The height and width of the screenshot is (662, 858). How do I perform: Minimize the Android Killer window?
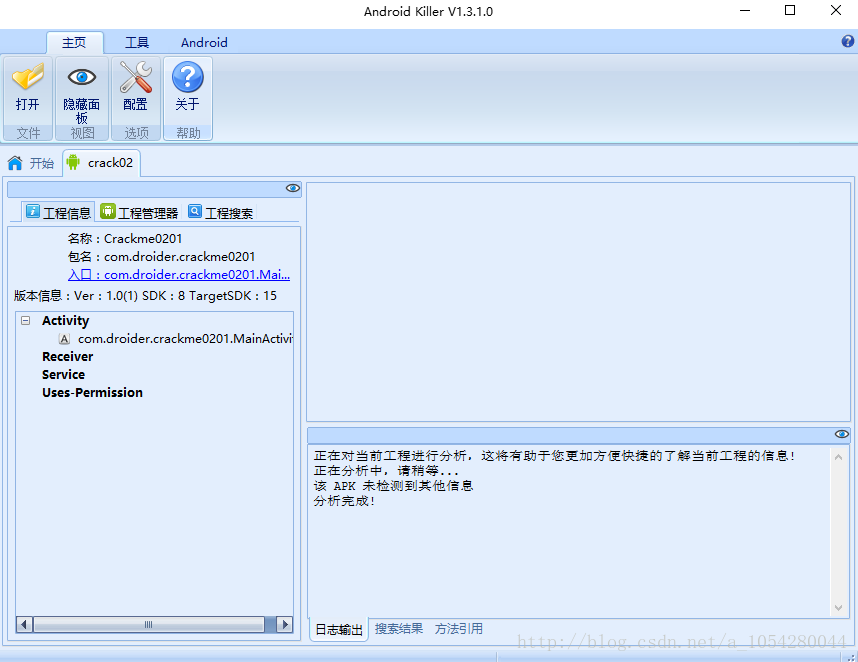coord(745,11)
